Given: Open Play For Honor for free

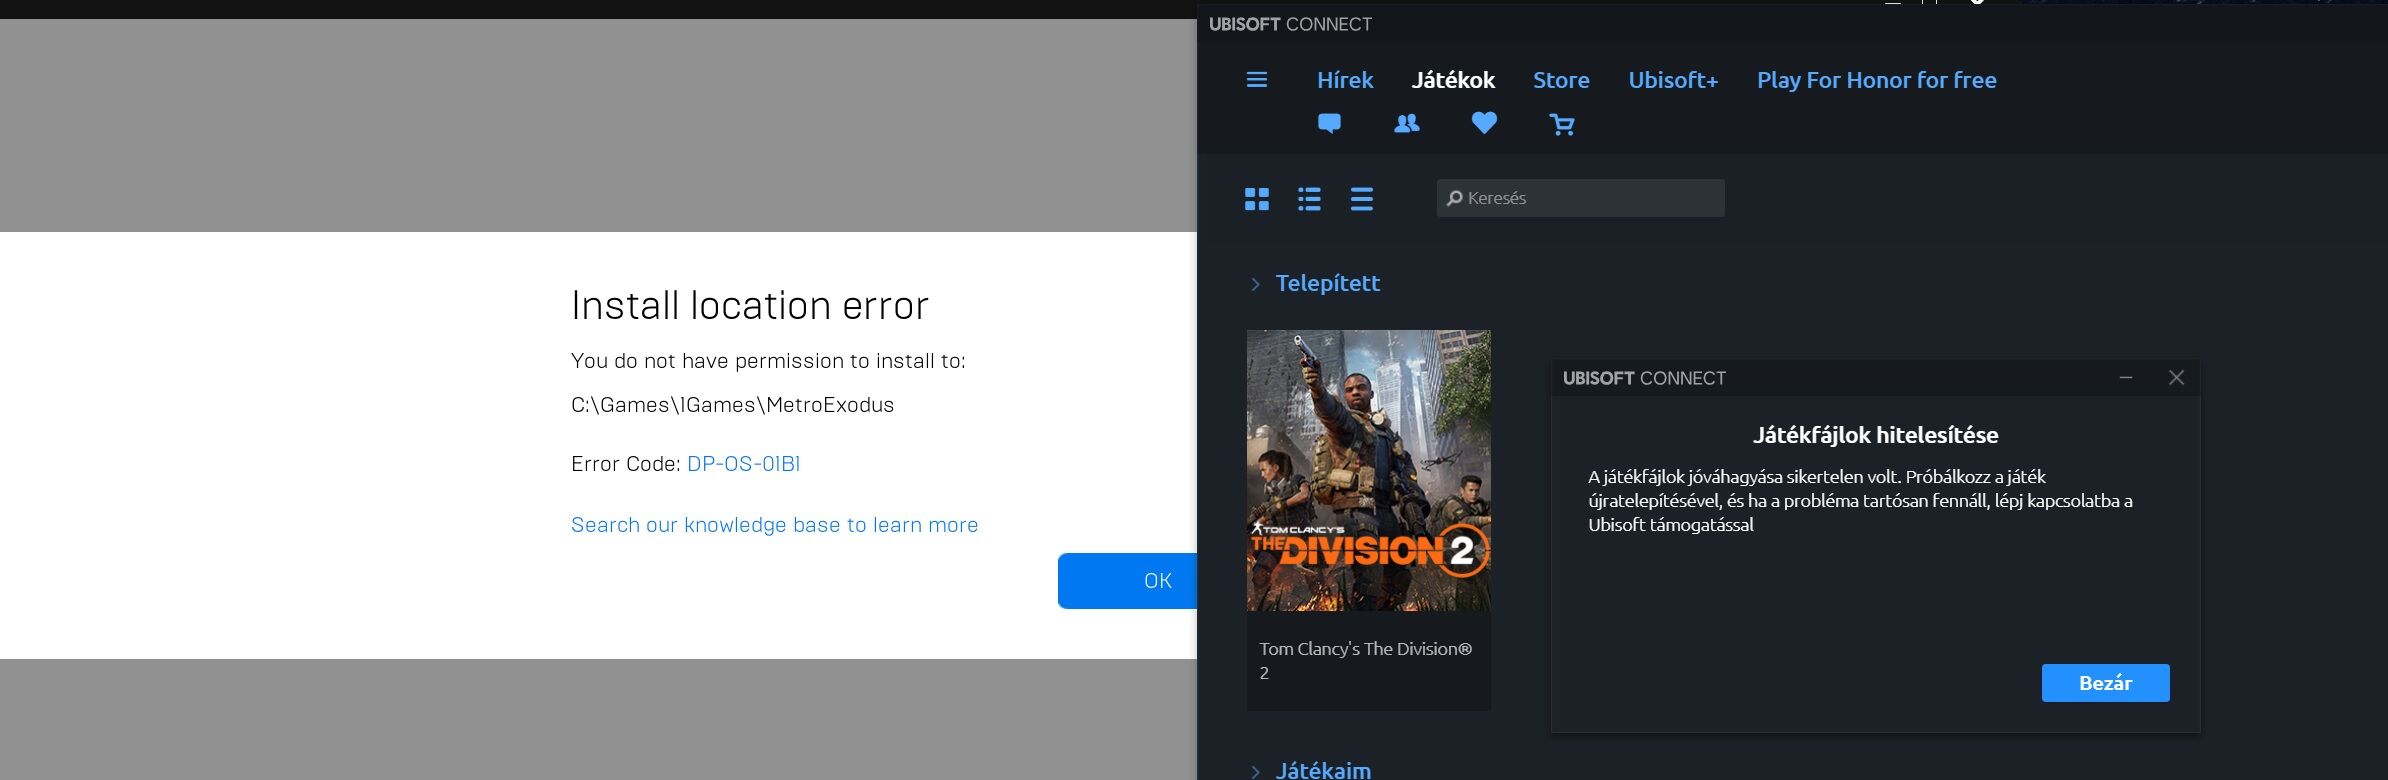Looking at the screenshot, I should [x=1877, y=80].
